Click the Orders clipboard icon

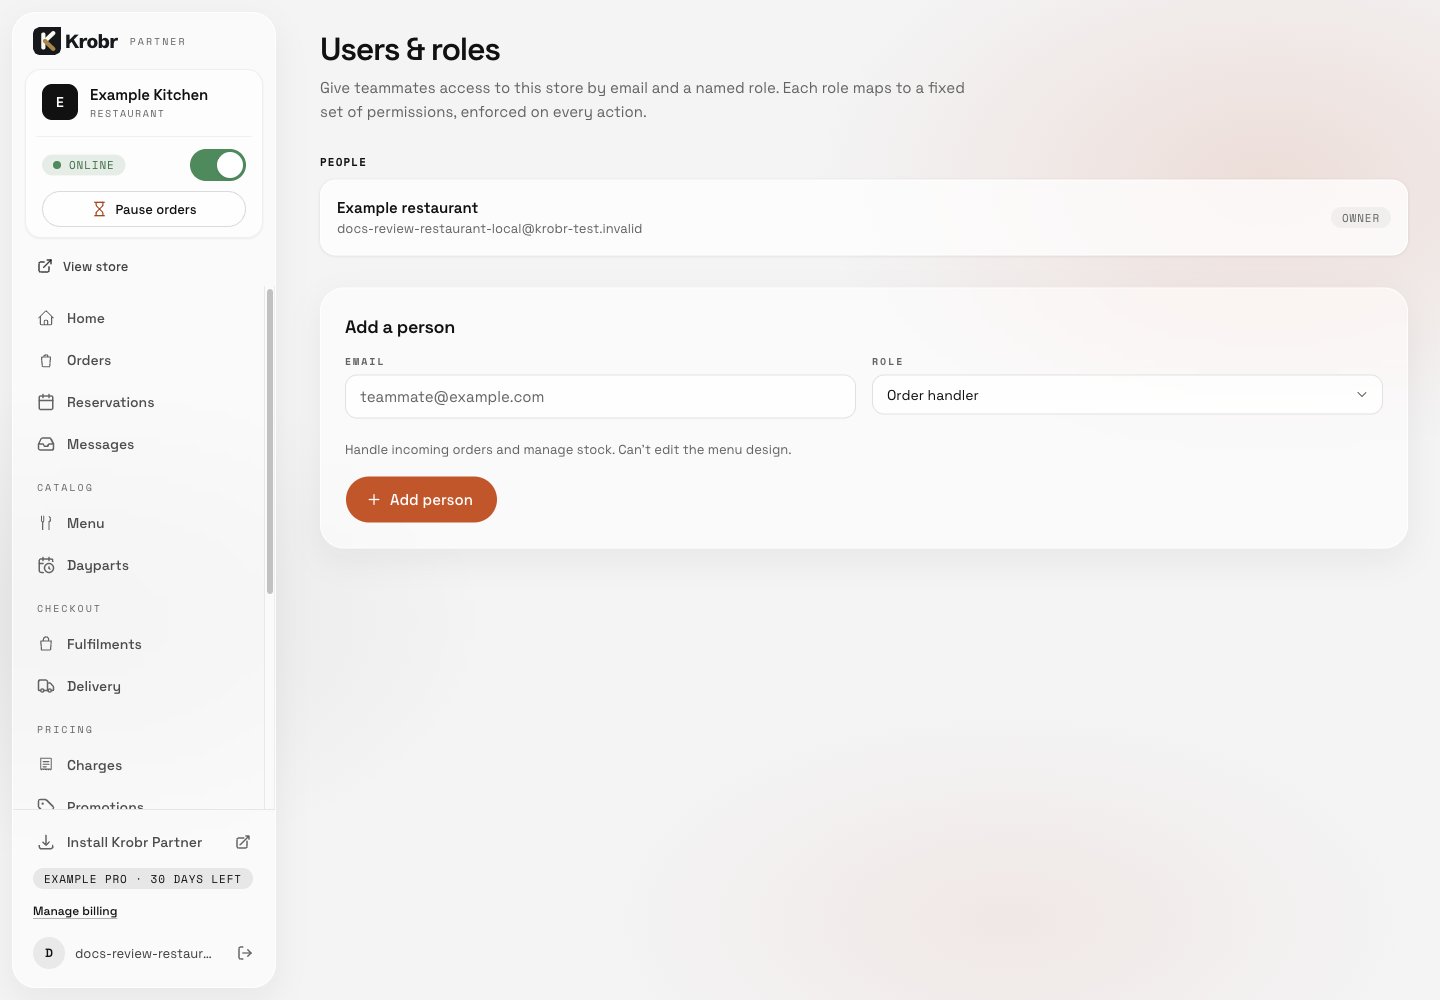46,360
